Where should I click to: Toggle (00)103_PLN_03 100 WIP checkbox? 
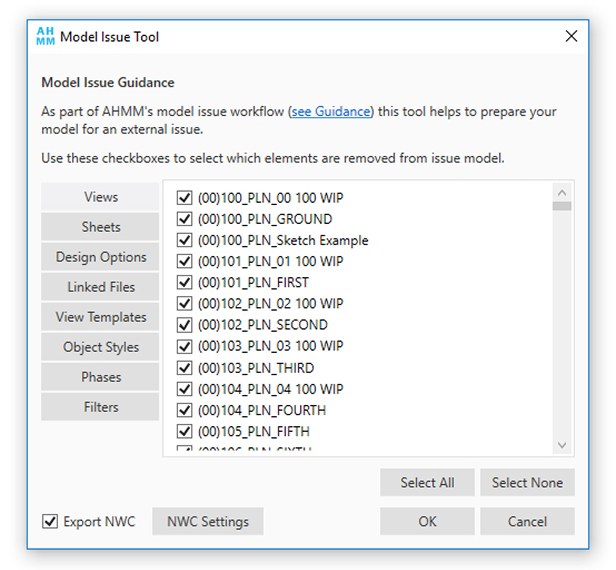184,346
